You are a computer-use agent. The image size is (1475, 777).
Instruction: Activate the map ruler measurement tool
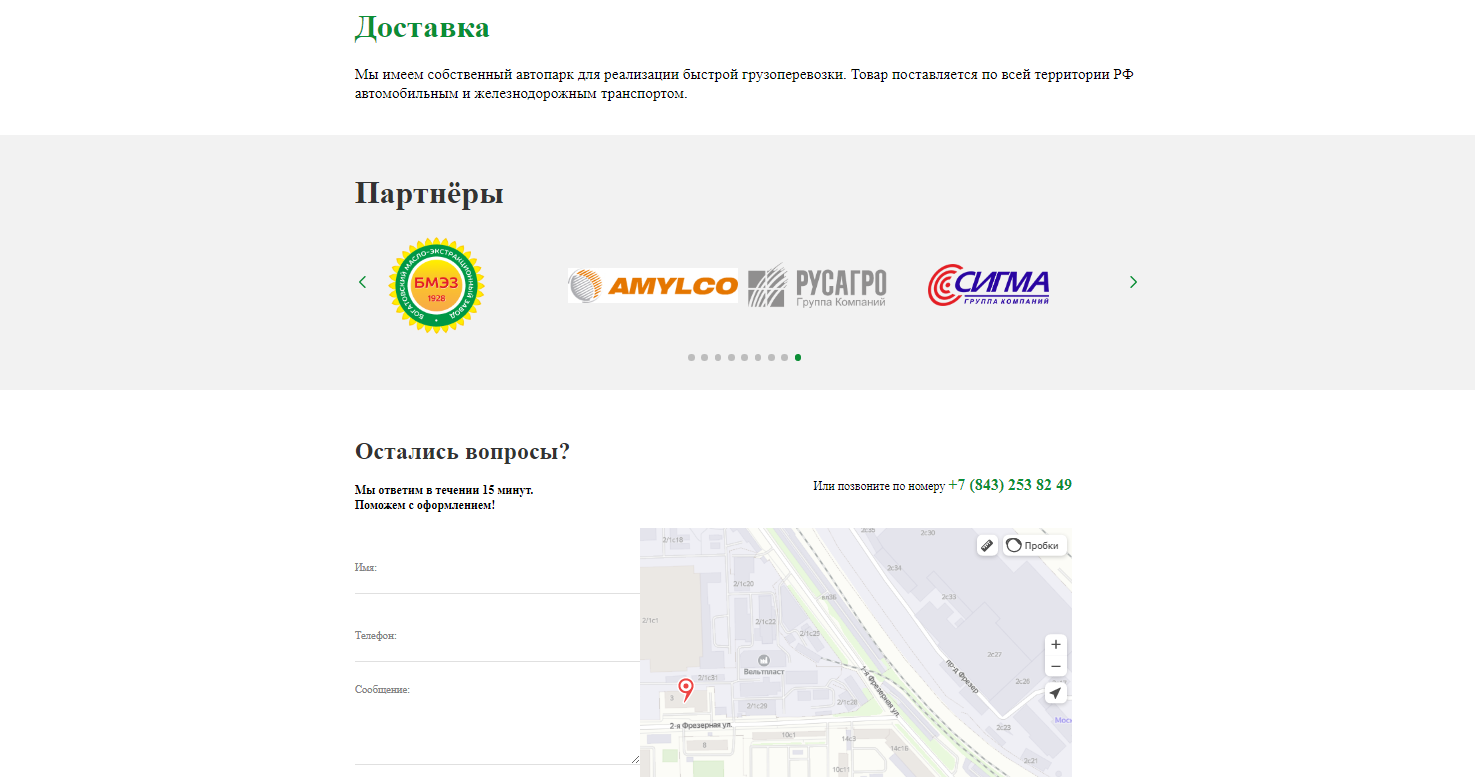coord(987,546)
